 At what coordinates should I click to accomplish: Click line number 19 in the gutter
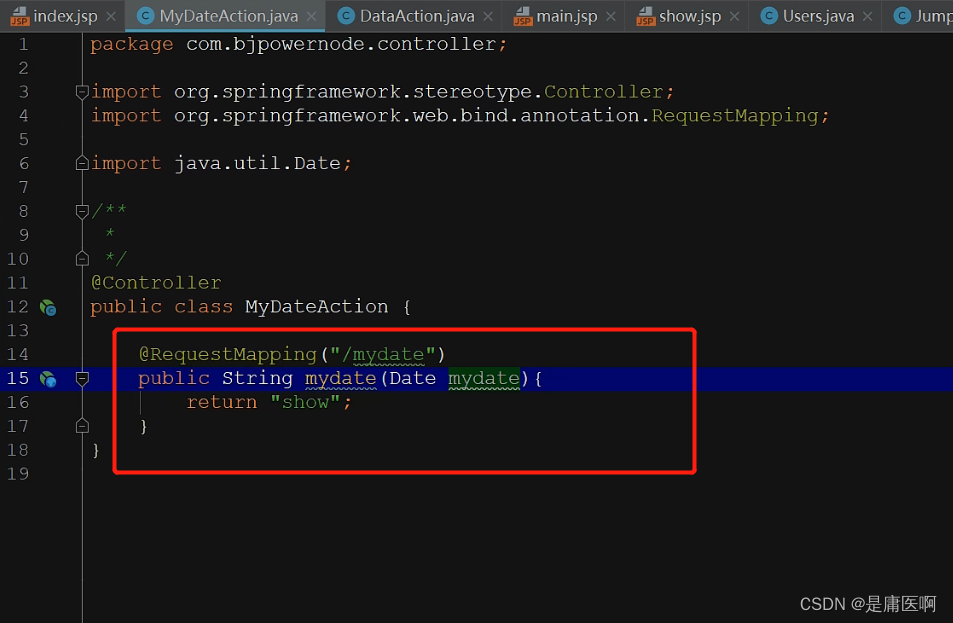pyautogui.click(x=18, y=473)
